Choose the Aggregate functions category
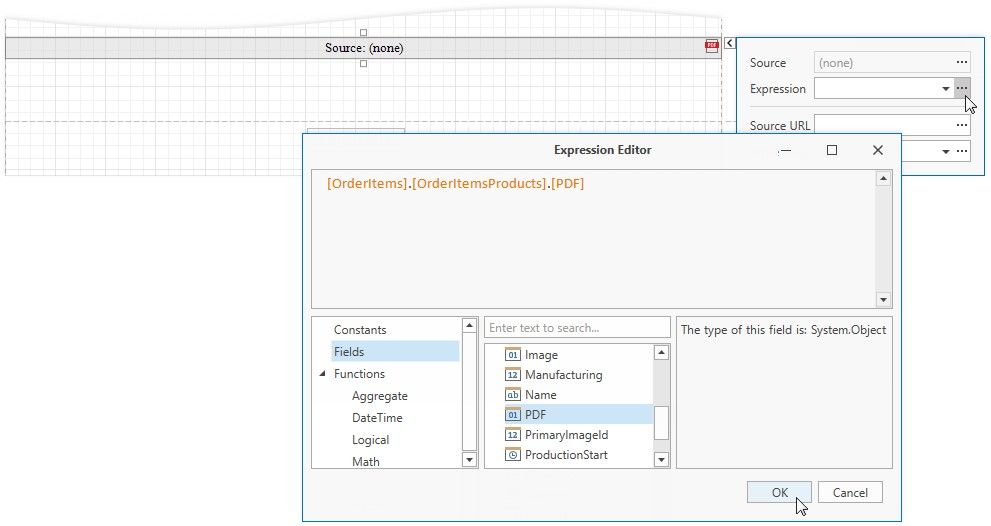Image resolution: width=991 pixels, height=526 pixels. (x=379, y=396)
